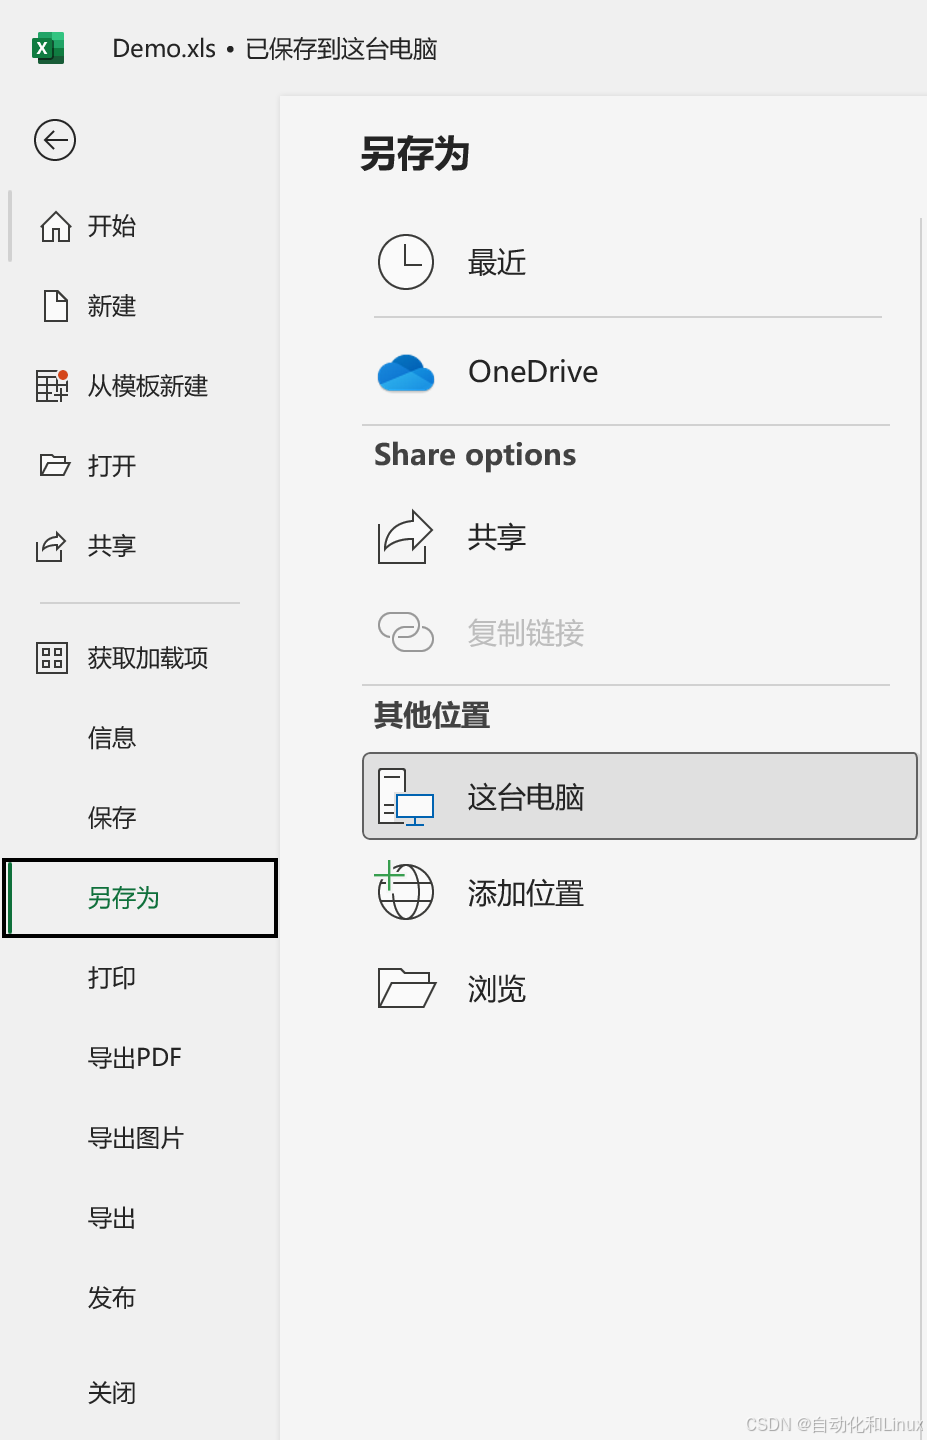Open the 开始 menu item
This screenshot has width=927, height=1440.
click(x=111, y=226)
